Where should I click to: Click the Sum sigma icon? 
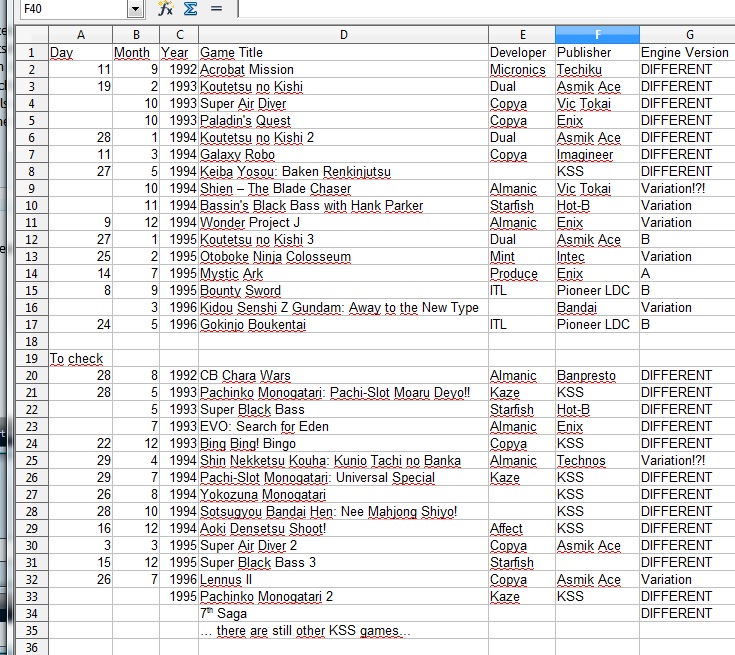pyautogui.click(x=190, y=8)
